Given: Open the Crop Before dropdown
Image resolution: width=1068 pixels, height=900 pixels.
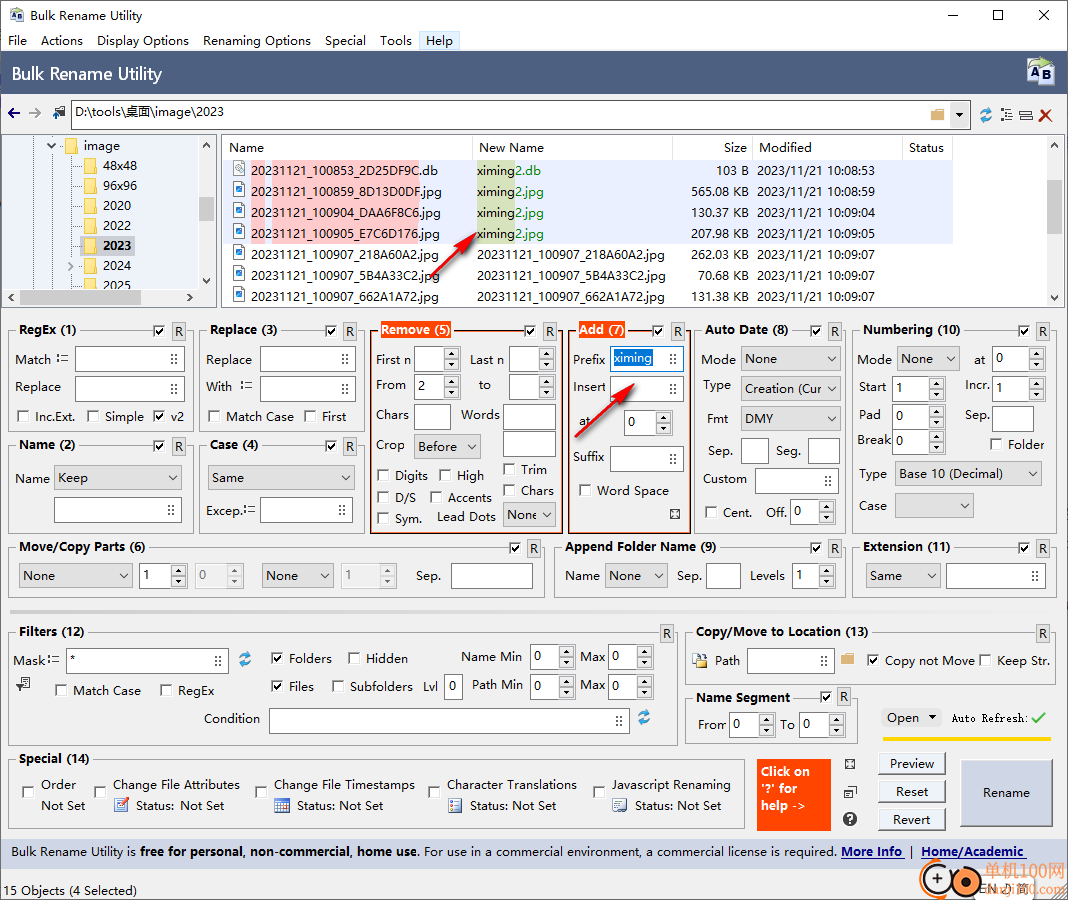Looking at the screenshot, I should (x=447, y=446).
